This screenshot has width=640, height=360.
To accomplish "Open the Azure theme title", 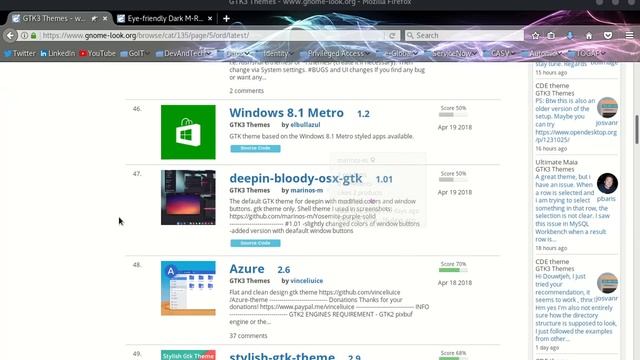I will (247, 269).
